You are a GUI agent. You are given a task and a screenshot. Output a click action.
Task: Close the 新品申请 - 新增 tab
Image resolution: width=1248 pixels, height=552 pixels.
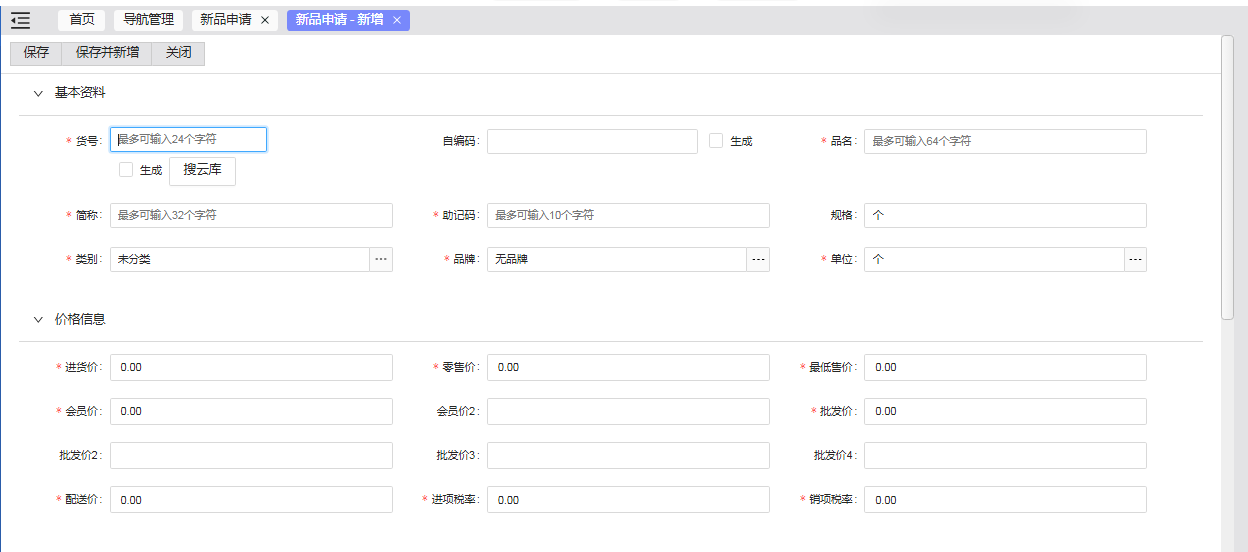pos(397,20)
